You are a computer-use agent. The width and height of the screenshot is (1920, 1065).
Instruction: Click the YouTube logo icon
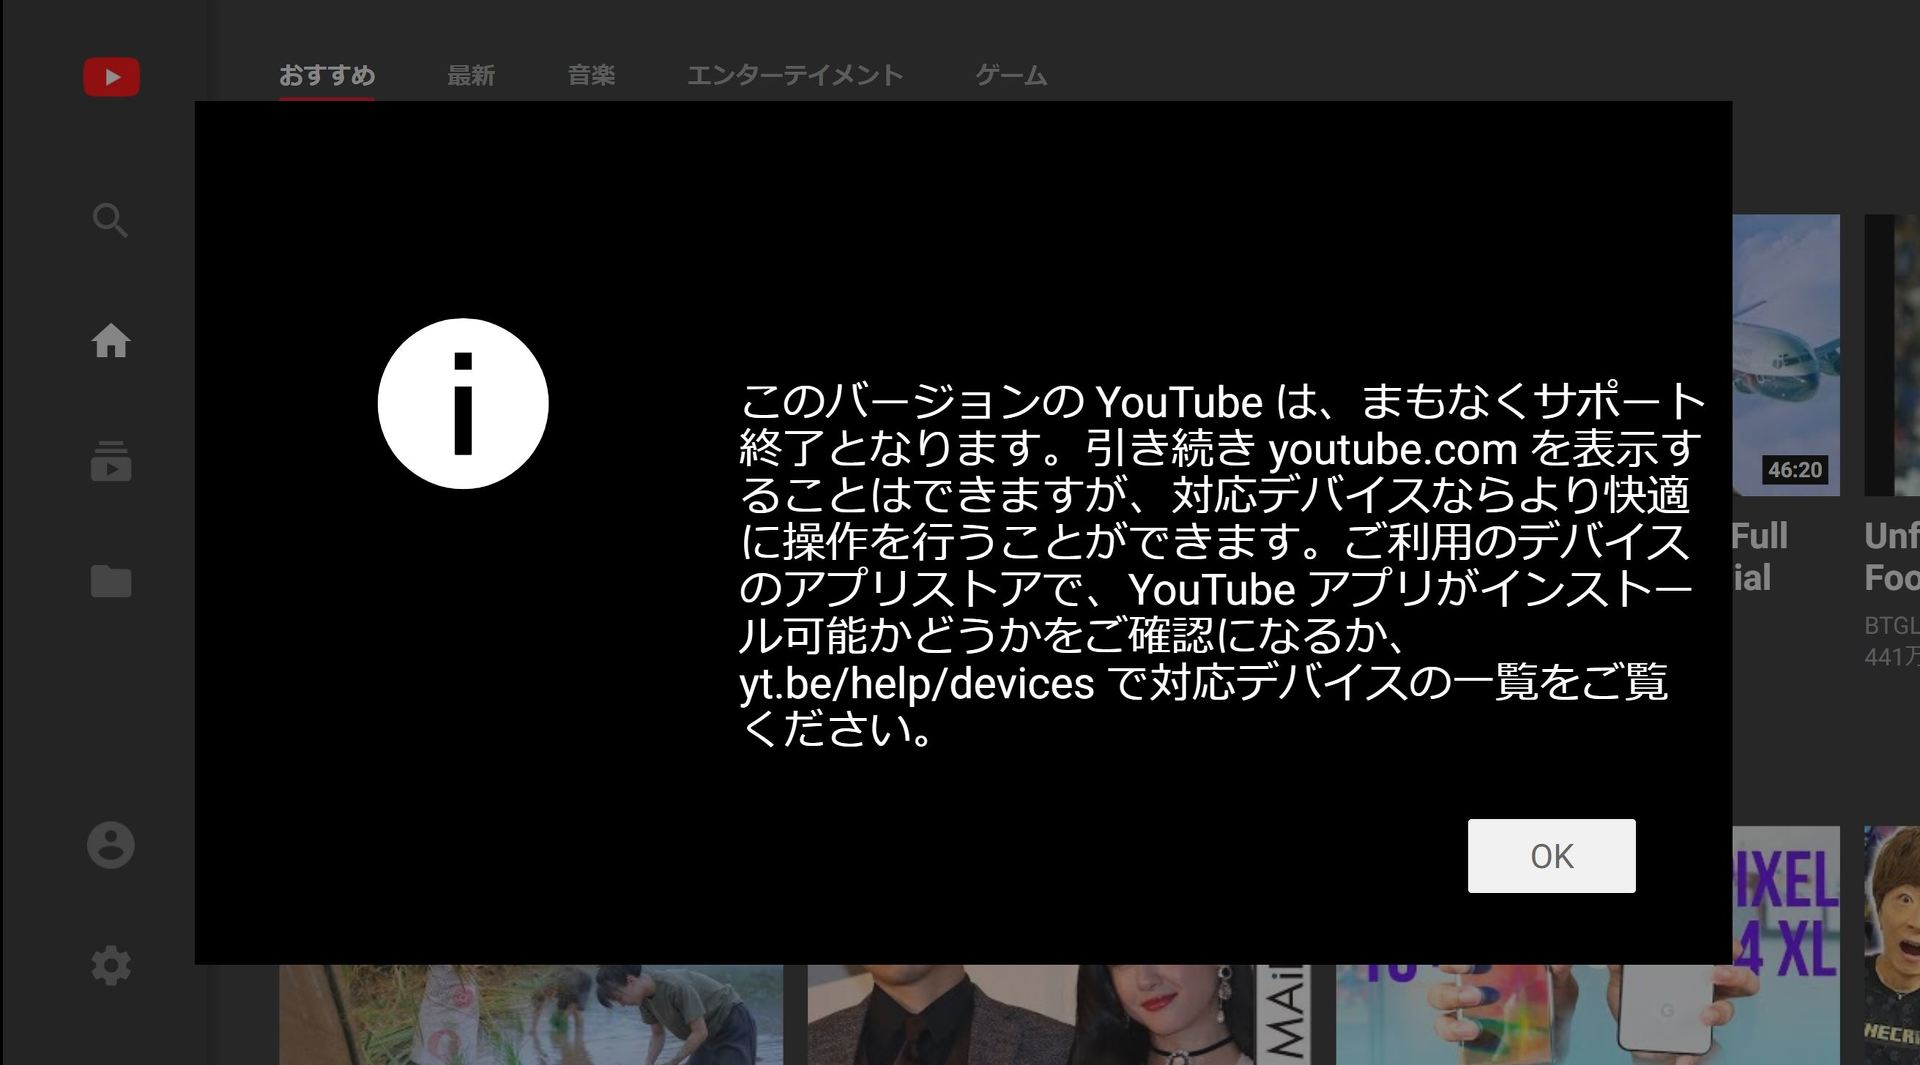[111, 77]
